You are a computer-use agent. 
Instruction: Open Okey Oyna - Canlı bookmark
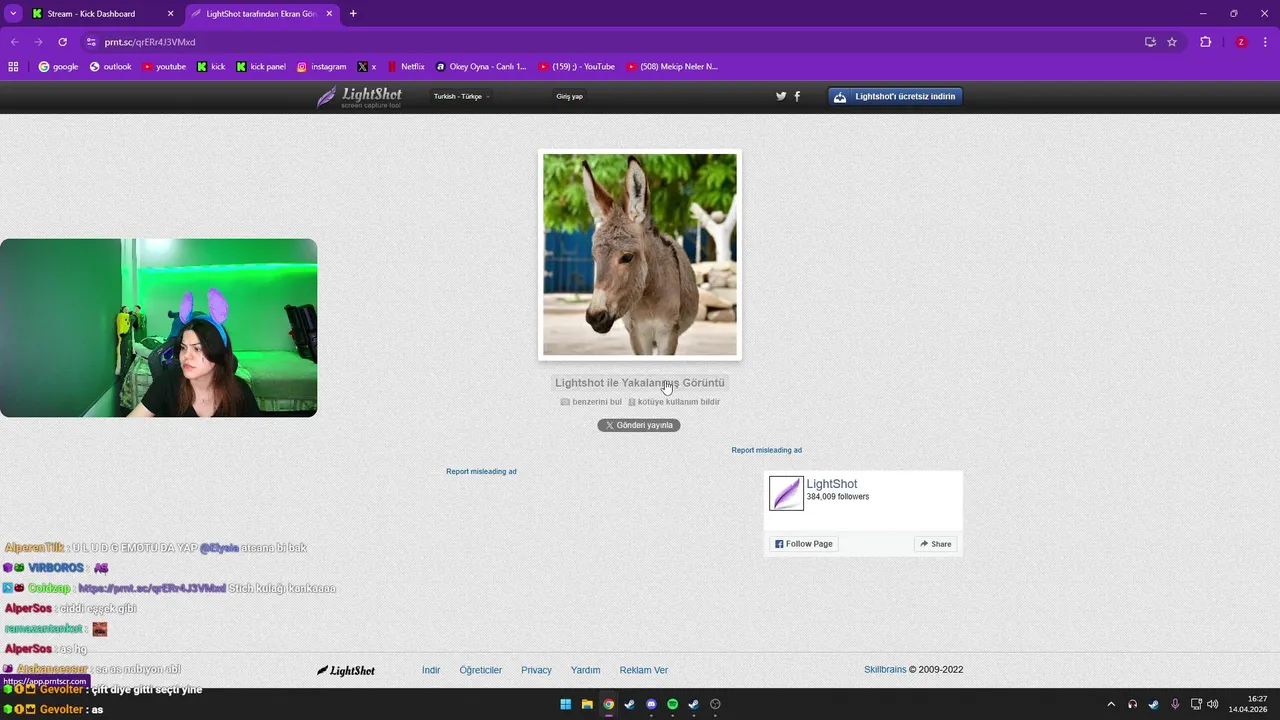[481, 67]
